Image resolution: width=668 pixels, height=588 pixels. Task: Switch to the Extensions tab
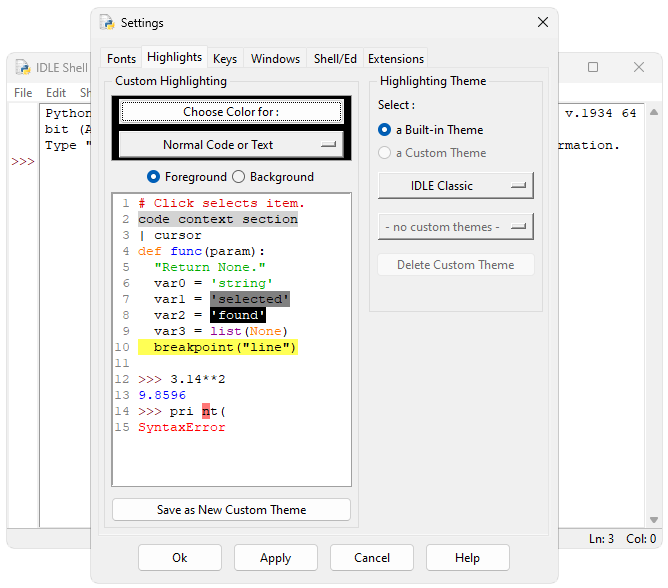(x=396, y=58)
